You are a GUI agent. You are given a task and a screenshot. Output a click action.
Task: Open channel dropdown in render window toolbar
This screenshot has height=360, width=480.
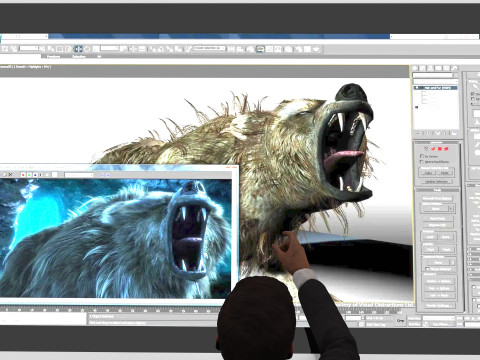pos(79,175)
